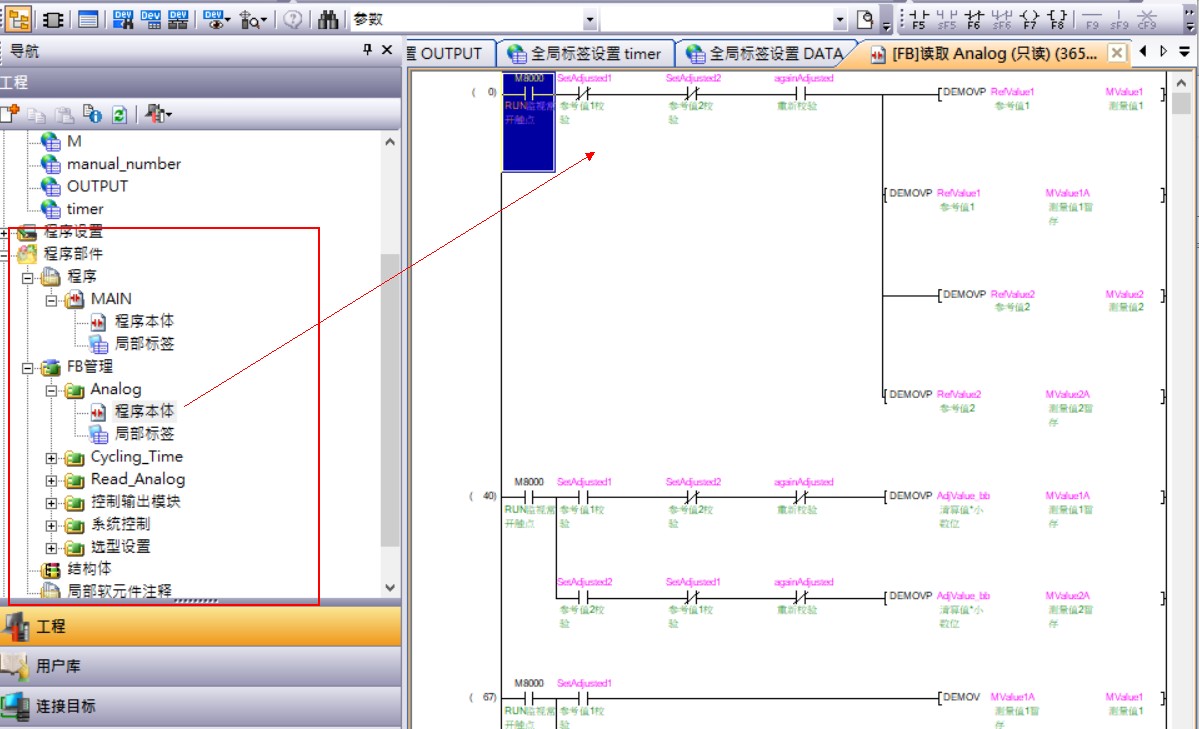
Task: Expand the Cycling_Time folder node
Action: click(x=52, y=458)
